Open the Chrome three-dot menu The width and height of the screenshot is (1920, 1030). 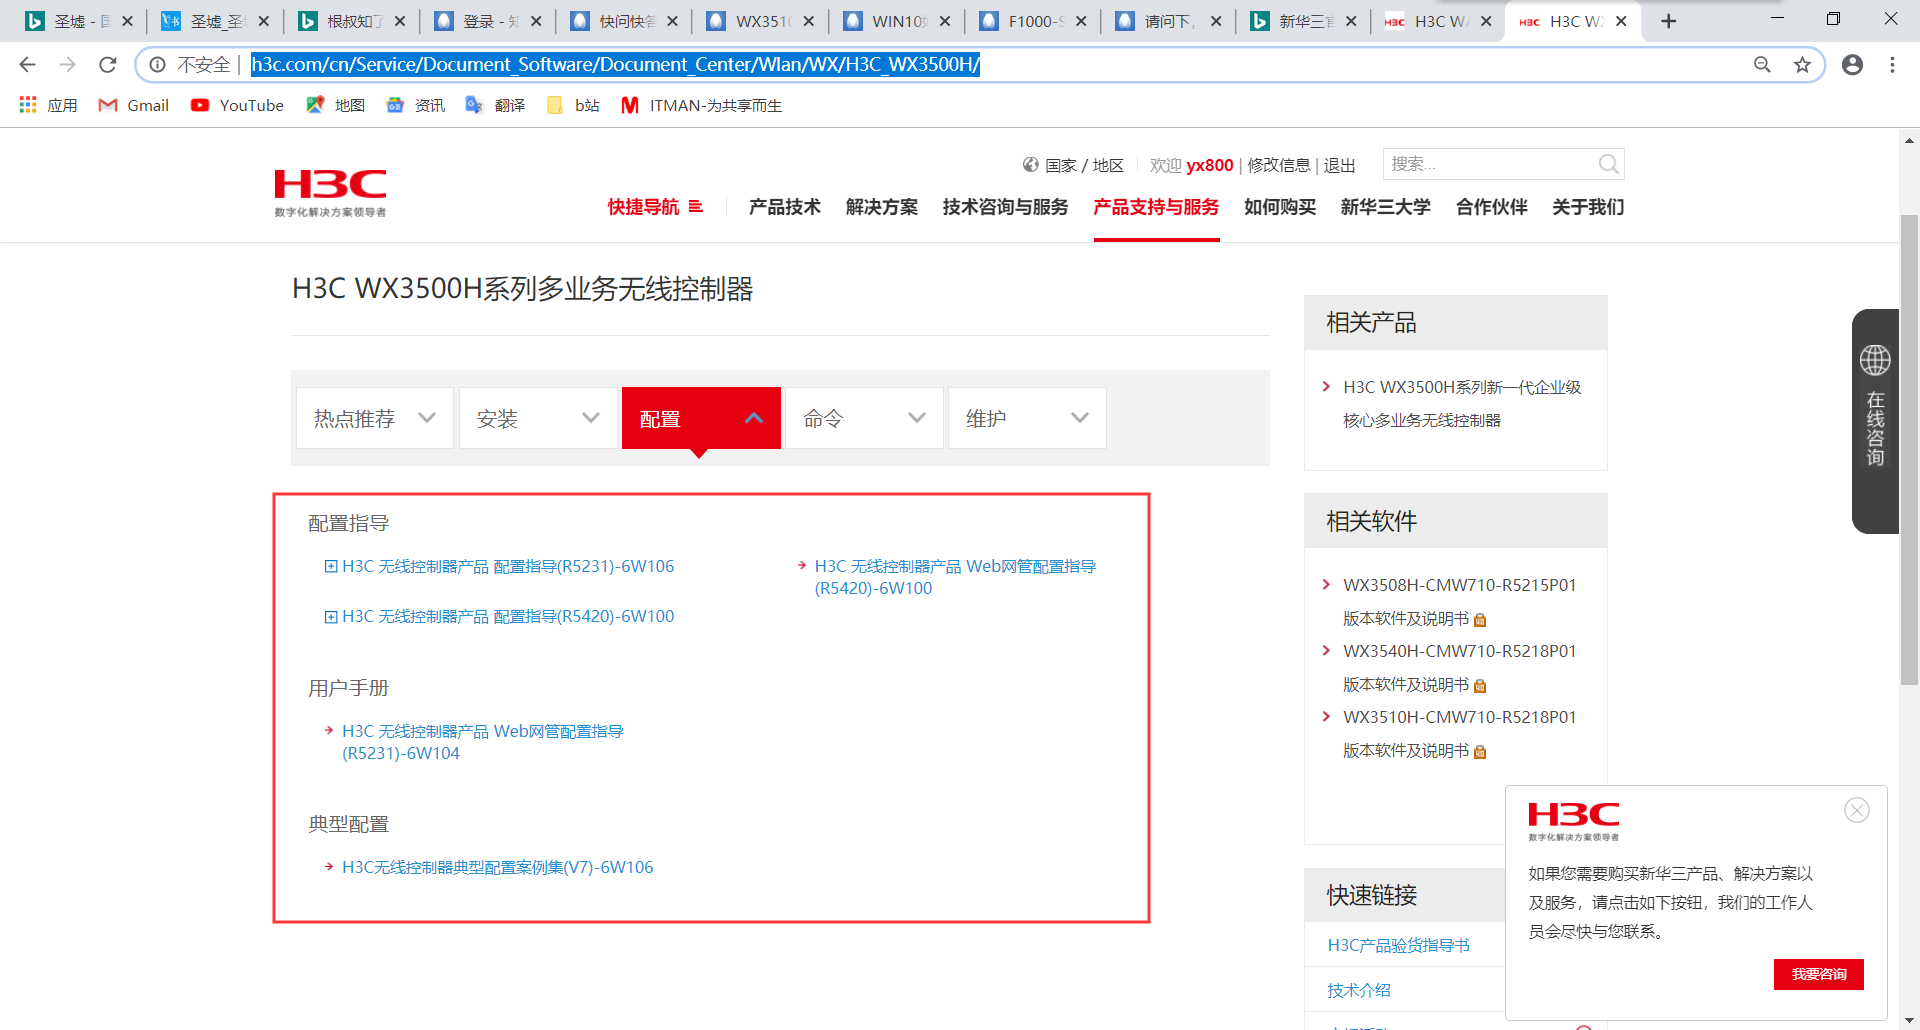pos(1892,65)
